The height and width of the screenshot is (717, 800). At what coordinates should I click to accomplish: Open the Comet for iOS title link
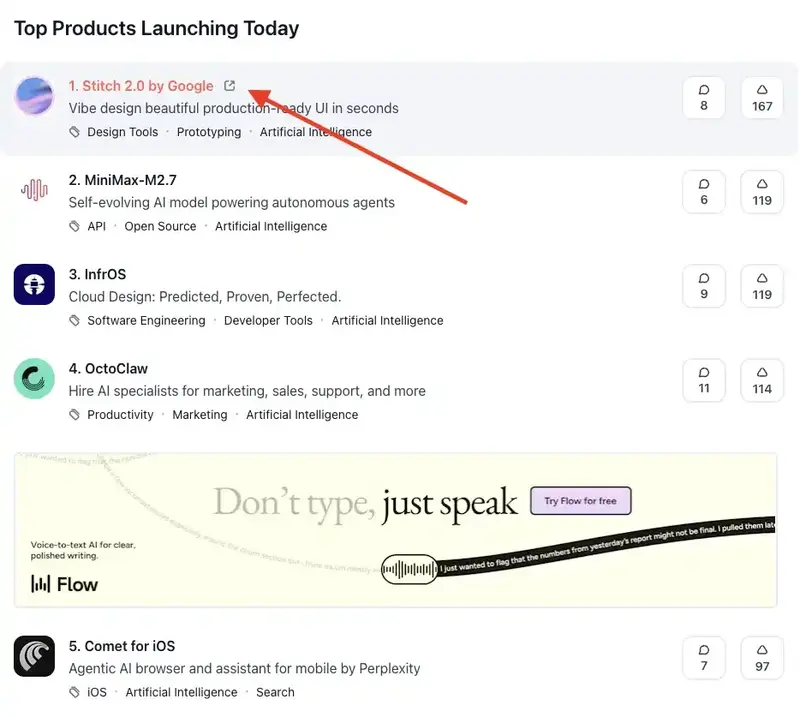[122, 646]
